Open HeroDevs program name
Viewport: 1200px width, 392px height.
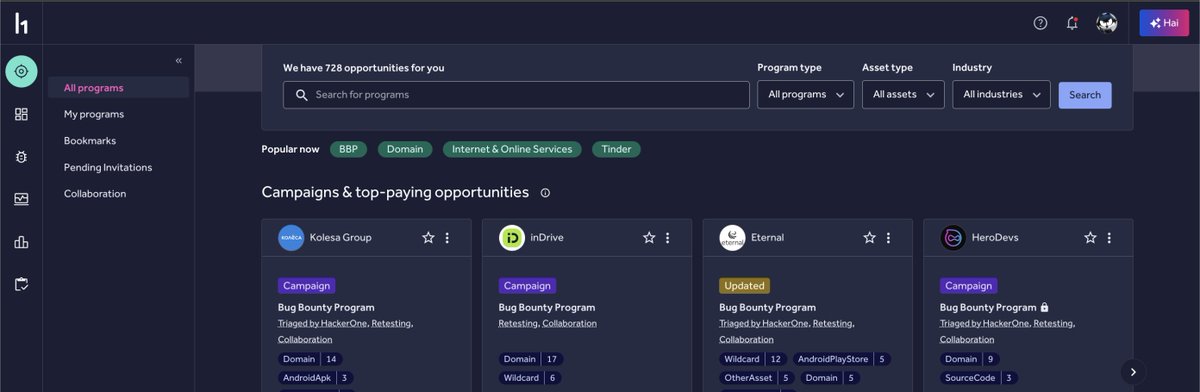(995, 238)
